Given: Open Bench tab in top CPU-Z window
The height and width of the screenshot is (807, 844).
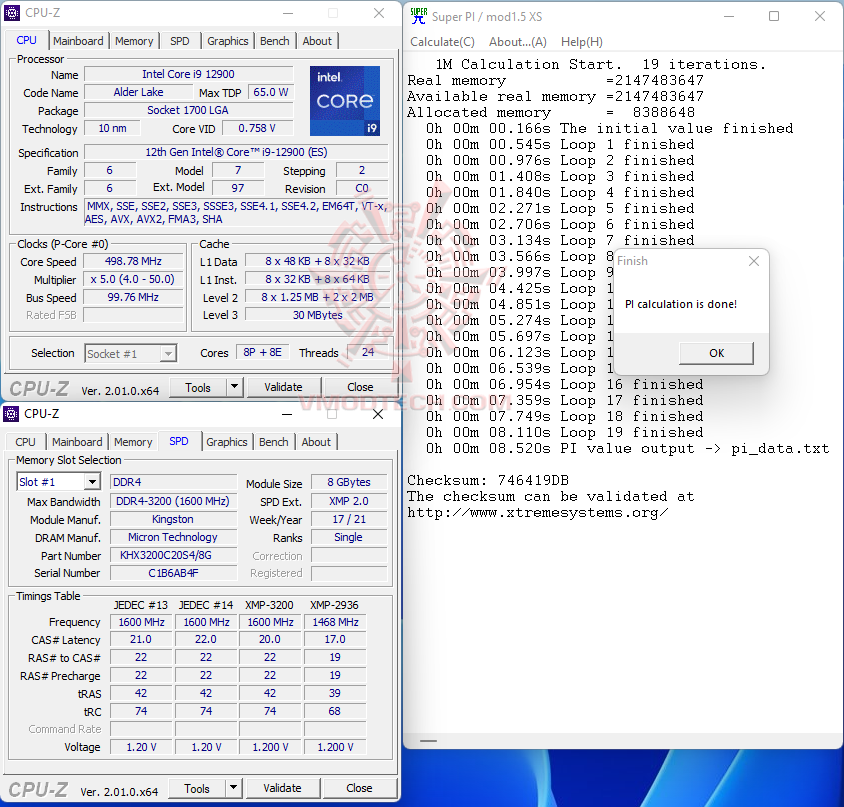Looking at the screenshot, I should tap(275, 41).
